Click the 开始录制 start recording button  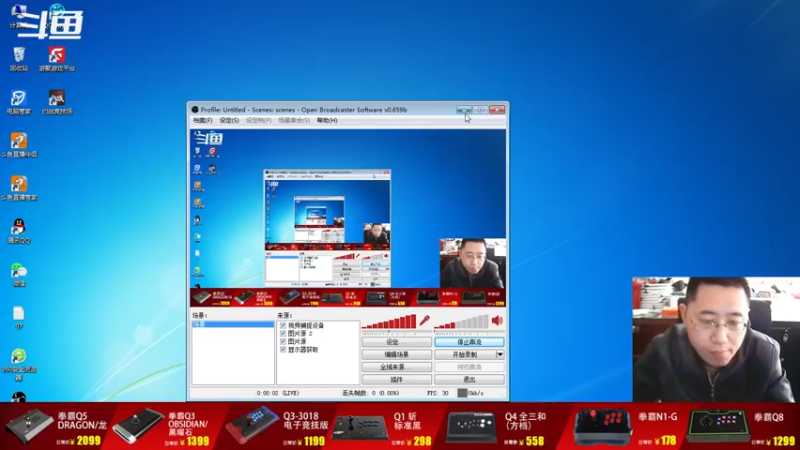pos(465,354)
